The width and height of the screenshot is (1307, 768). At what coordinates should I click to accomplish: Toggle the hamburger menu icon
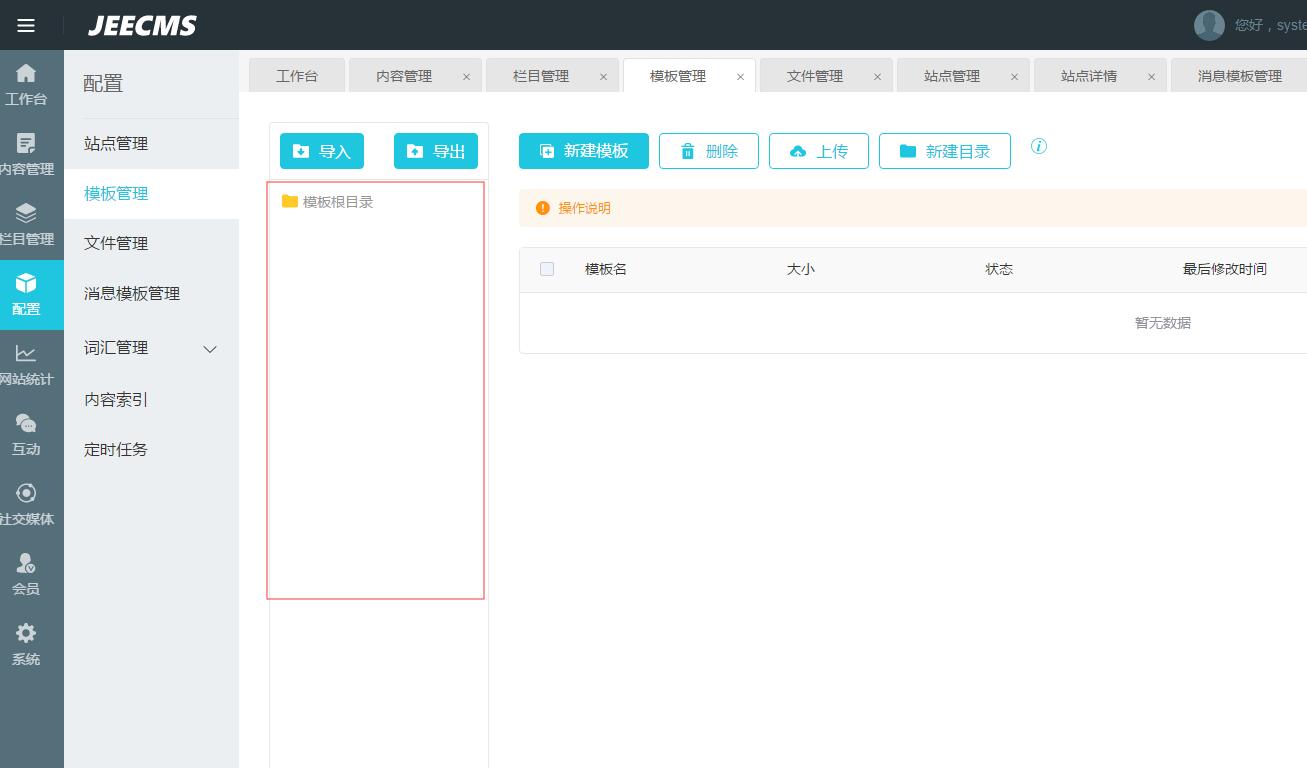(x=26, y=26)
